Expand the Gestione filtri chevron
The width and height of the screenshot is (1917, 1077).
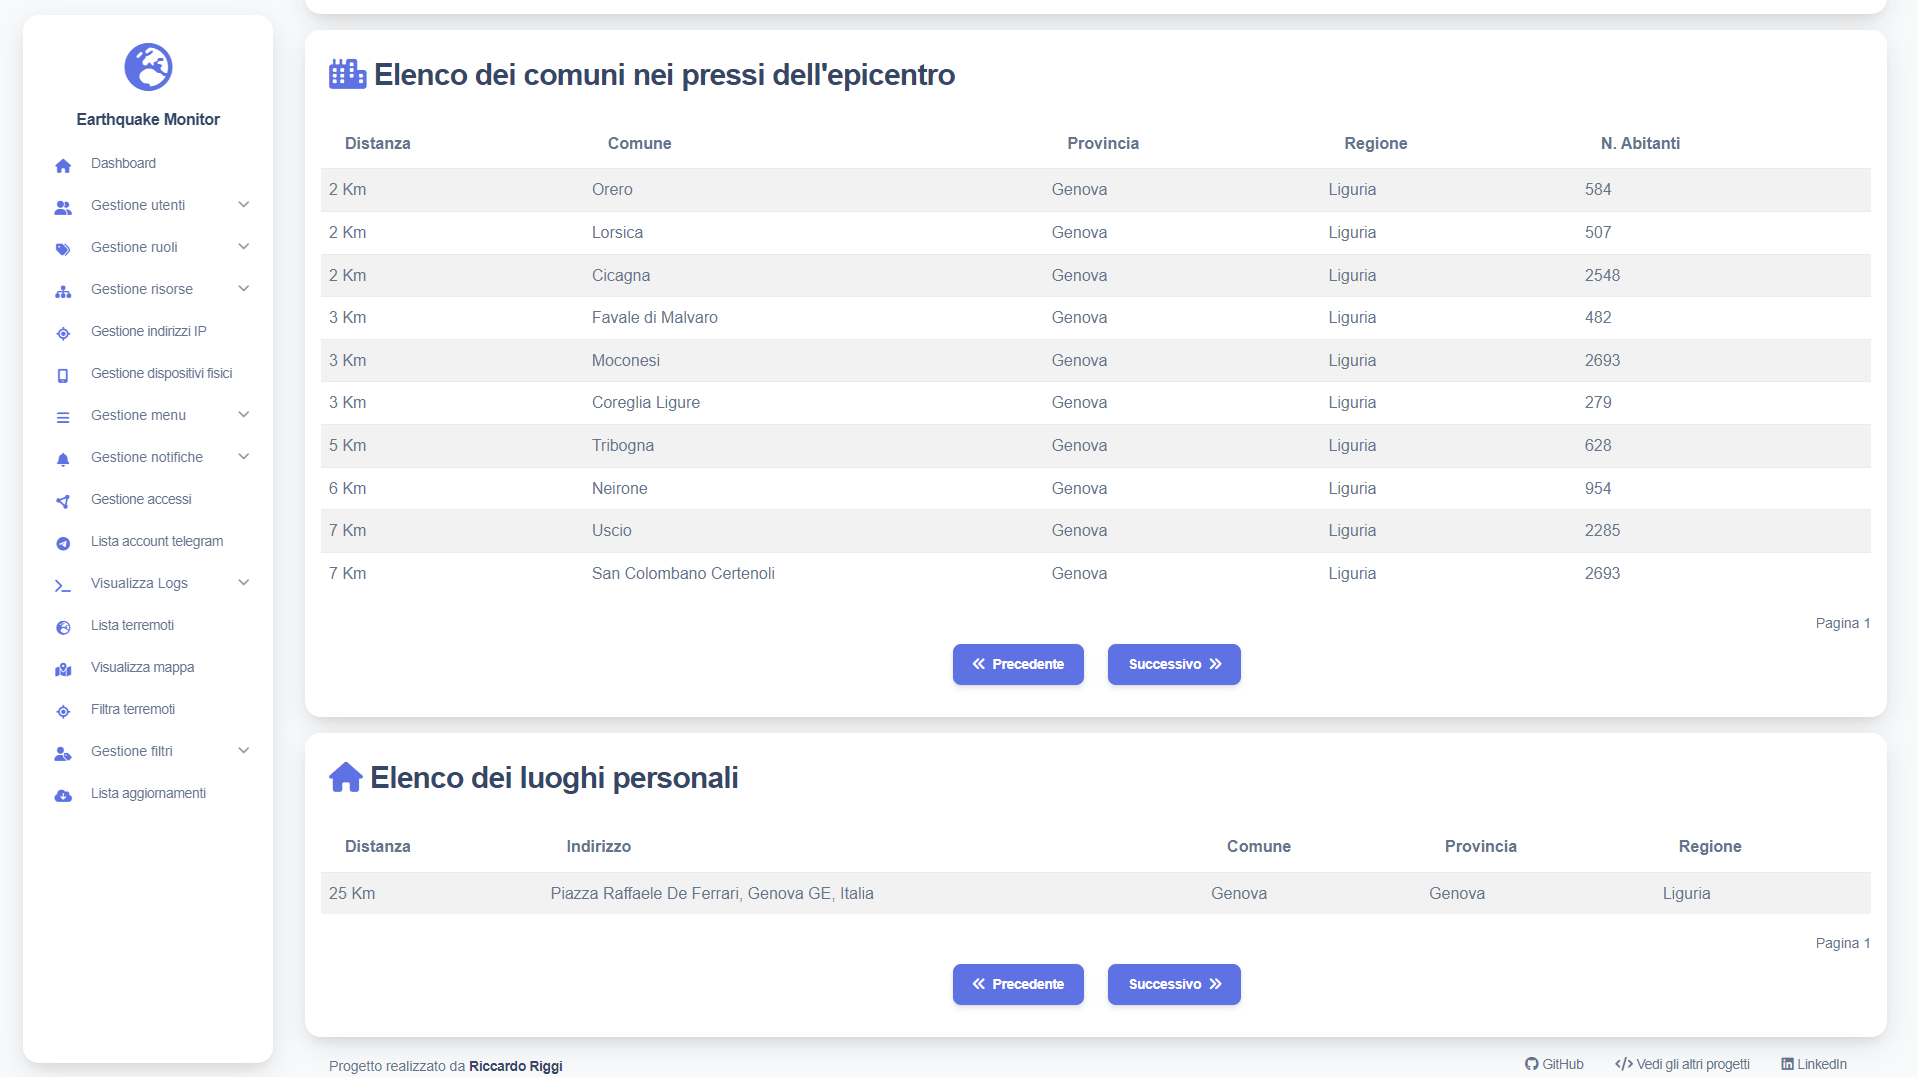243,750
